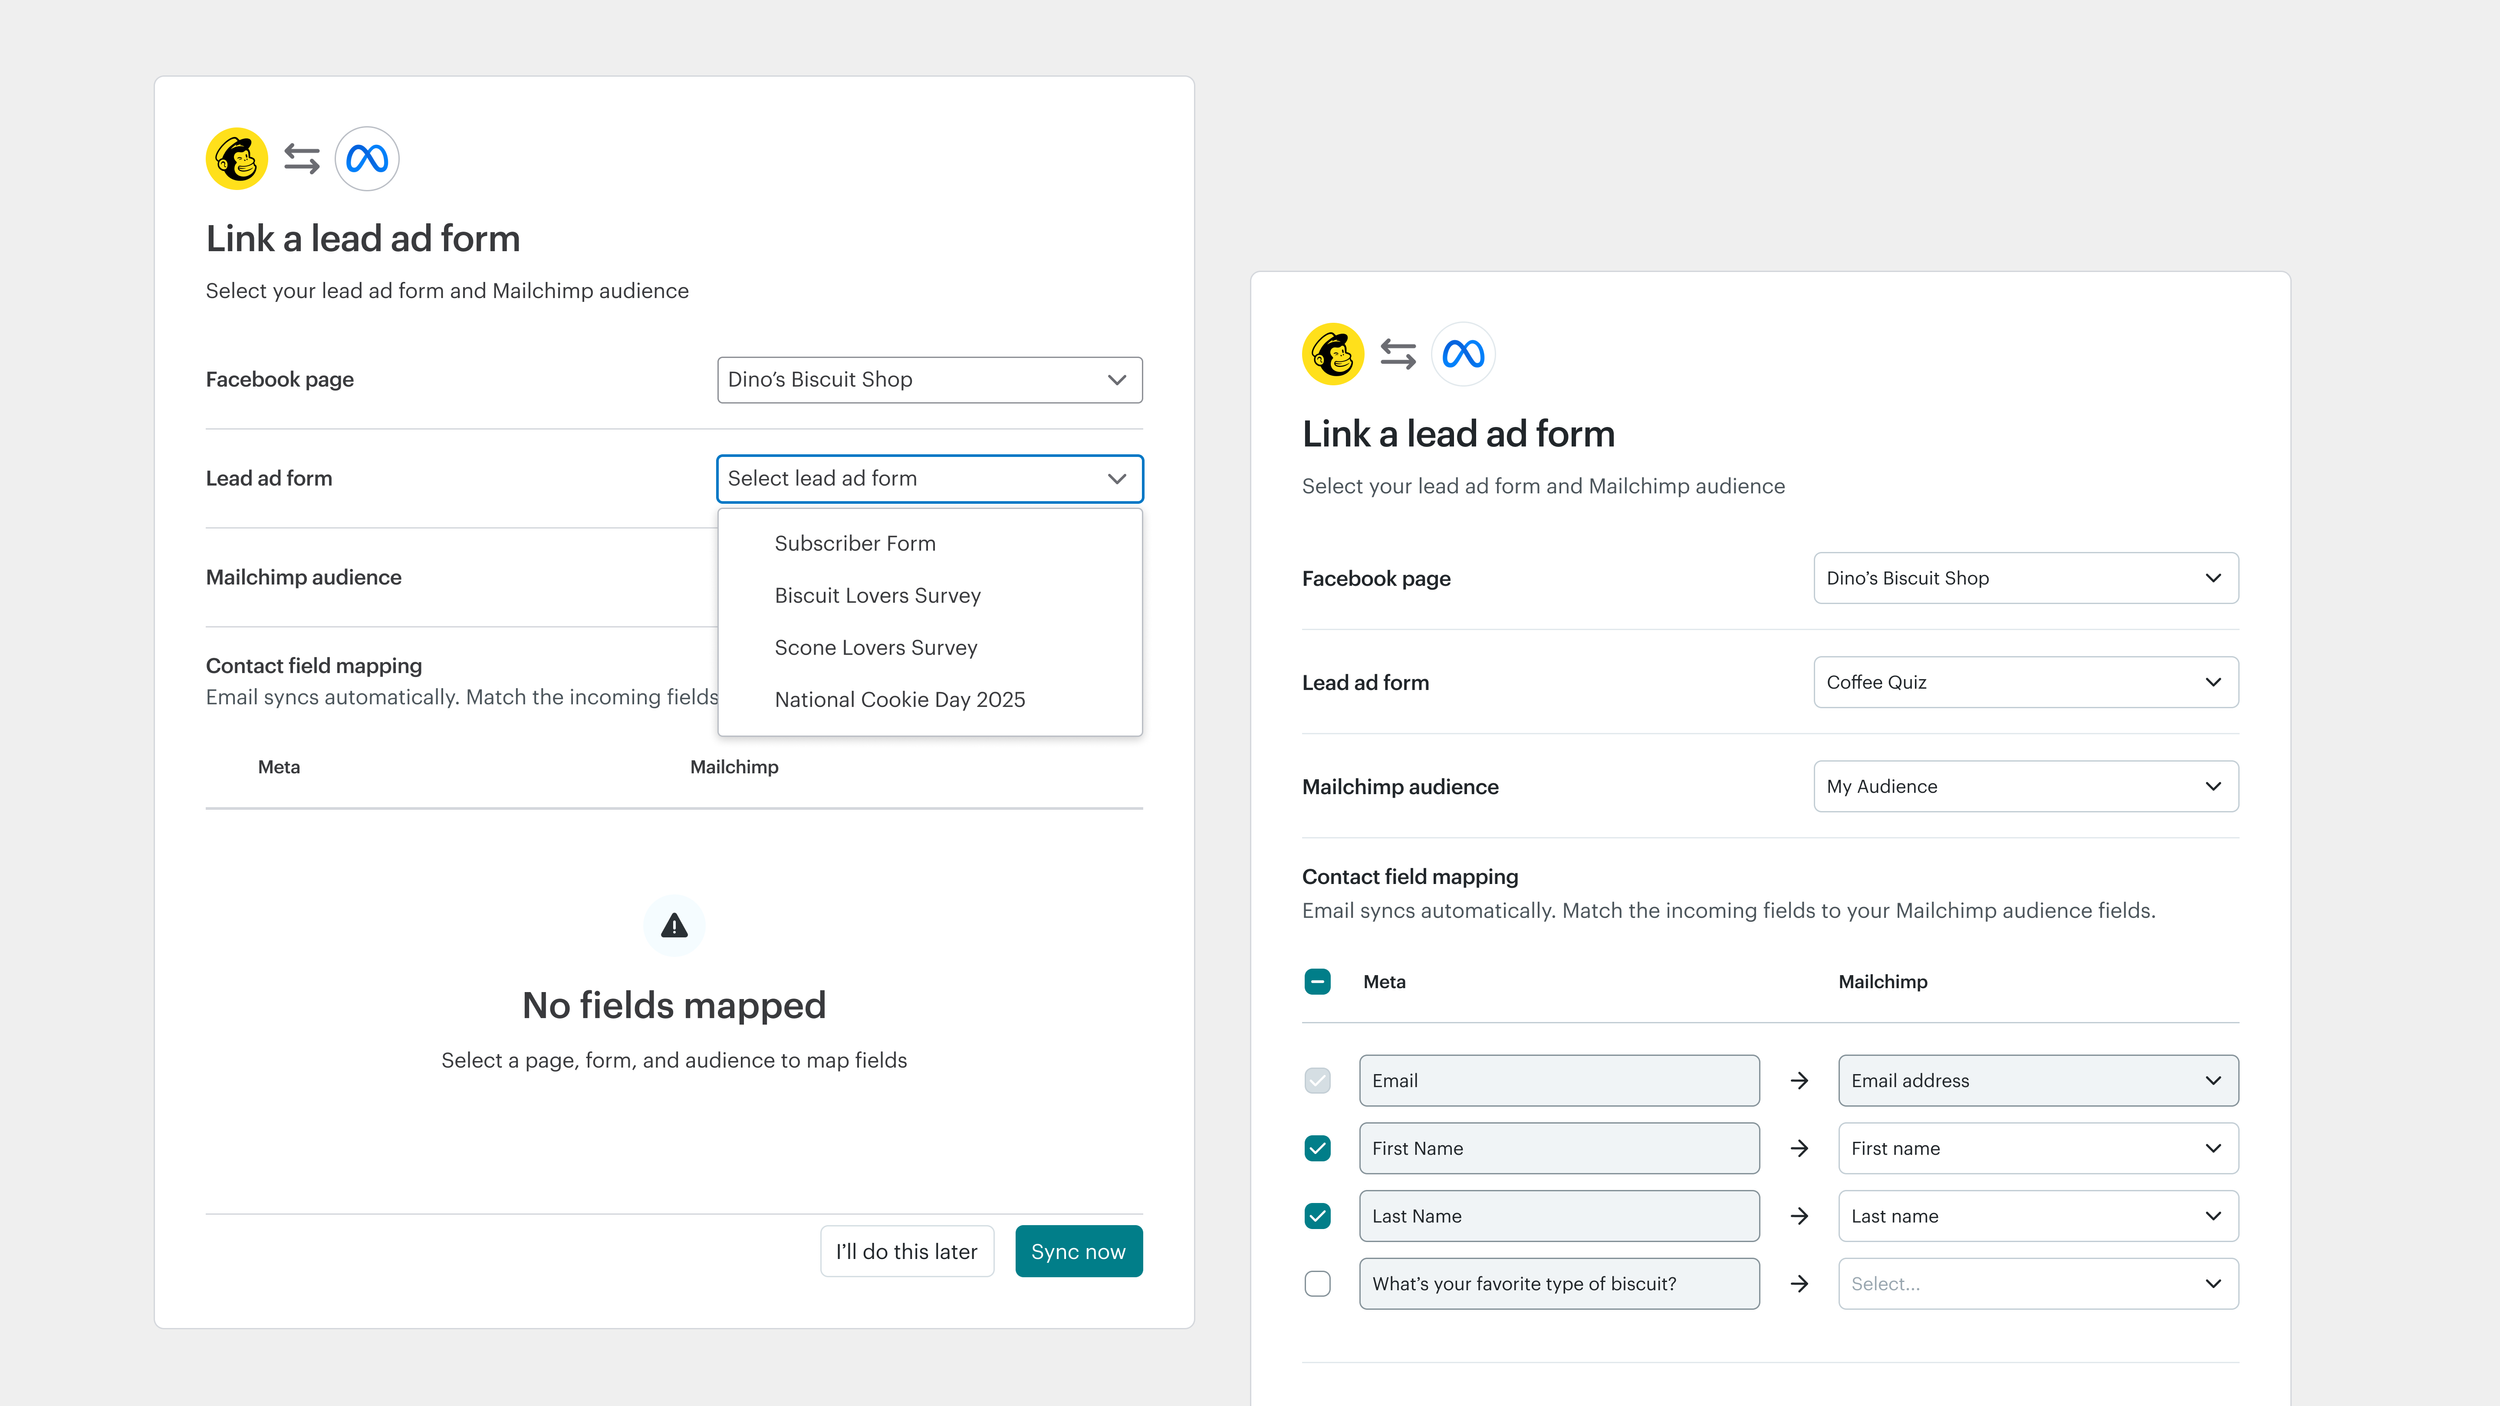The height and width of the screenshot is (1406, 2500).
Task: Select National Cookie Day 2025 option
Action: pyautogui.click(x=899, y=700)
